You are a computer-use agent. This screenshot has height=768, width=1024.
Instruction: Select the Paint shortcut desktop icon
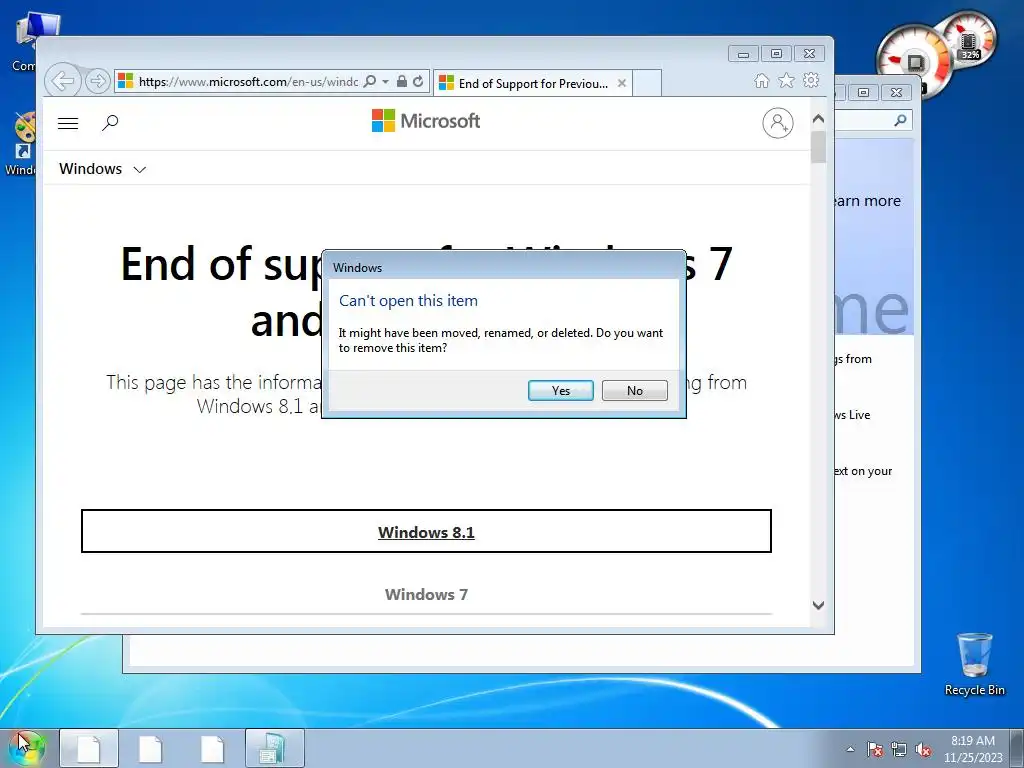(22, 142)
